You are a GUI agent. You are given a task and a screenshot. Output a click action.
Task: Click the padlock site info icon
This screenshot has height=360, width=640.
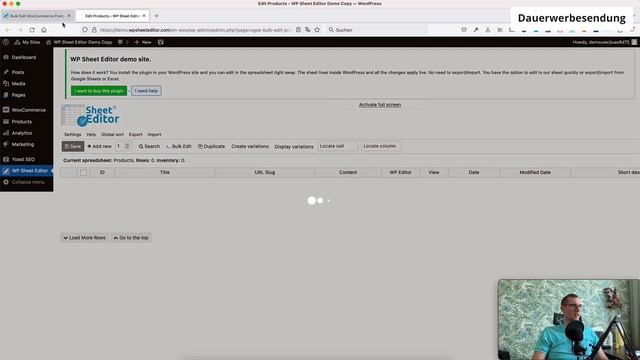(x=94, y=30)
